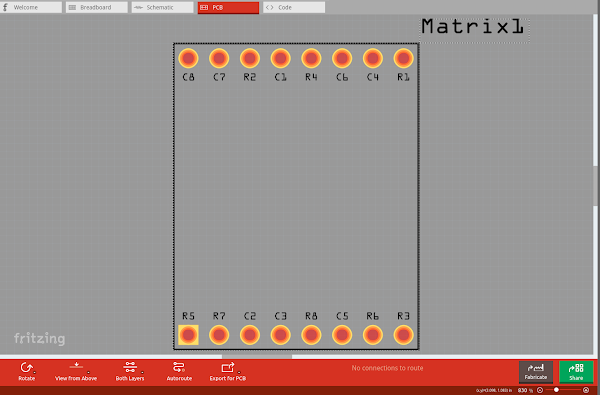This screenshot has width=600, height=395.
Task: Click the green Share button
Action: point(576,372)
